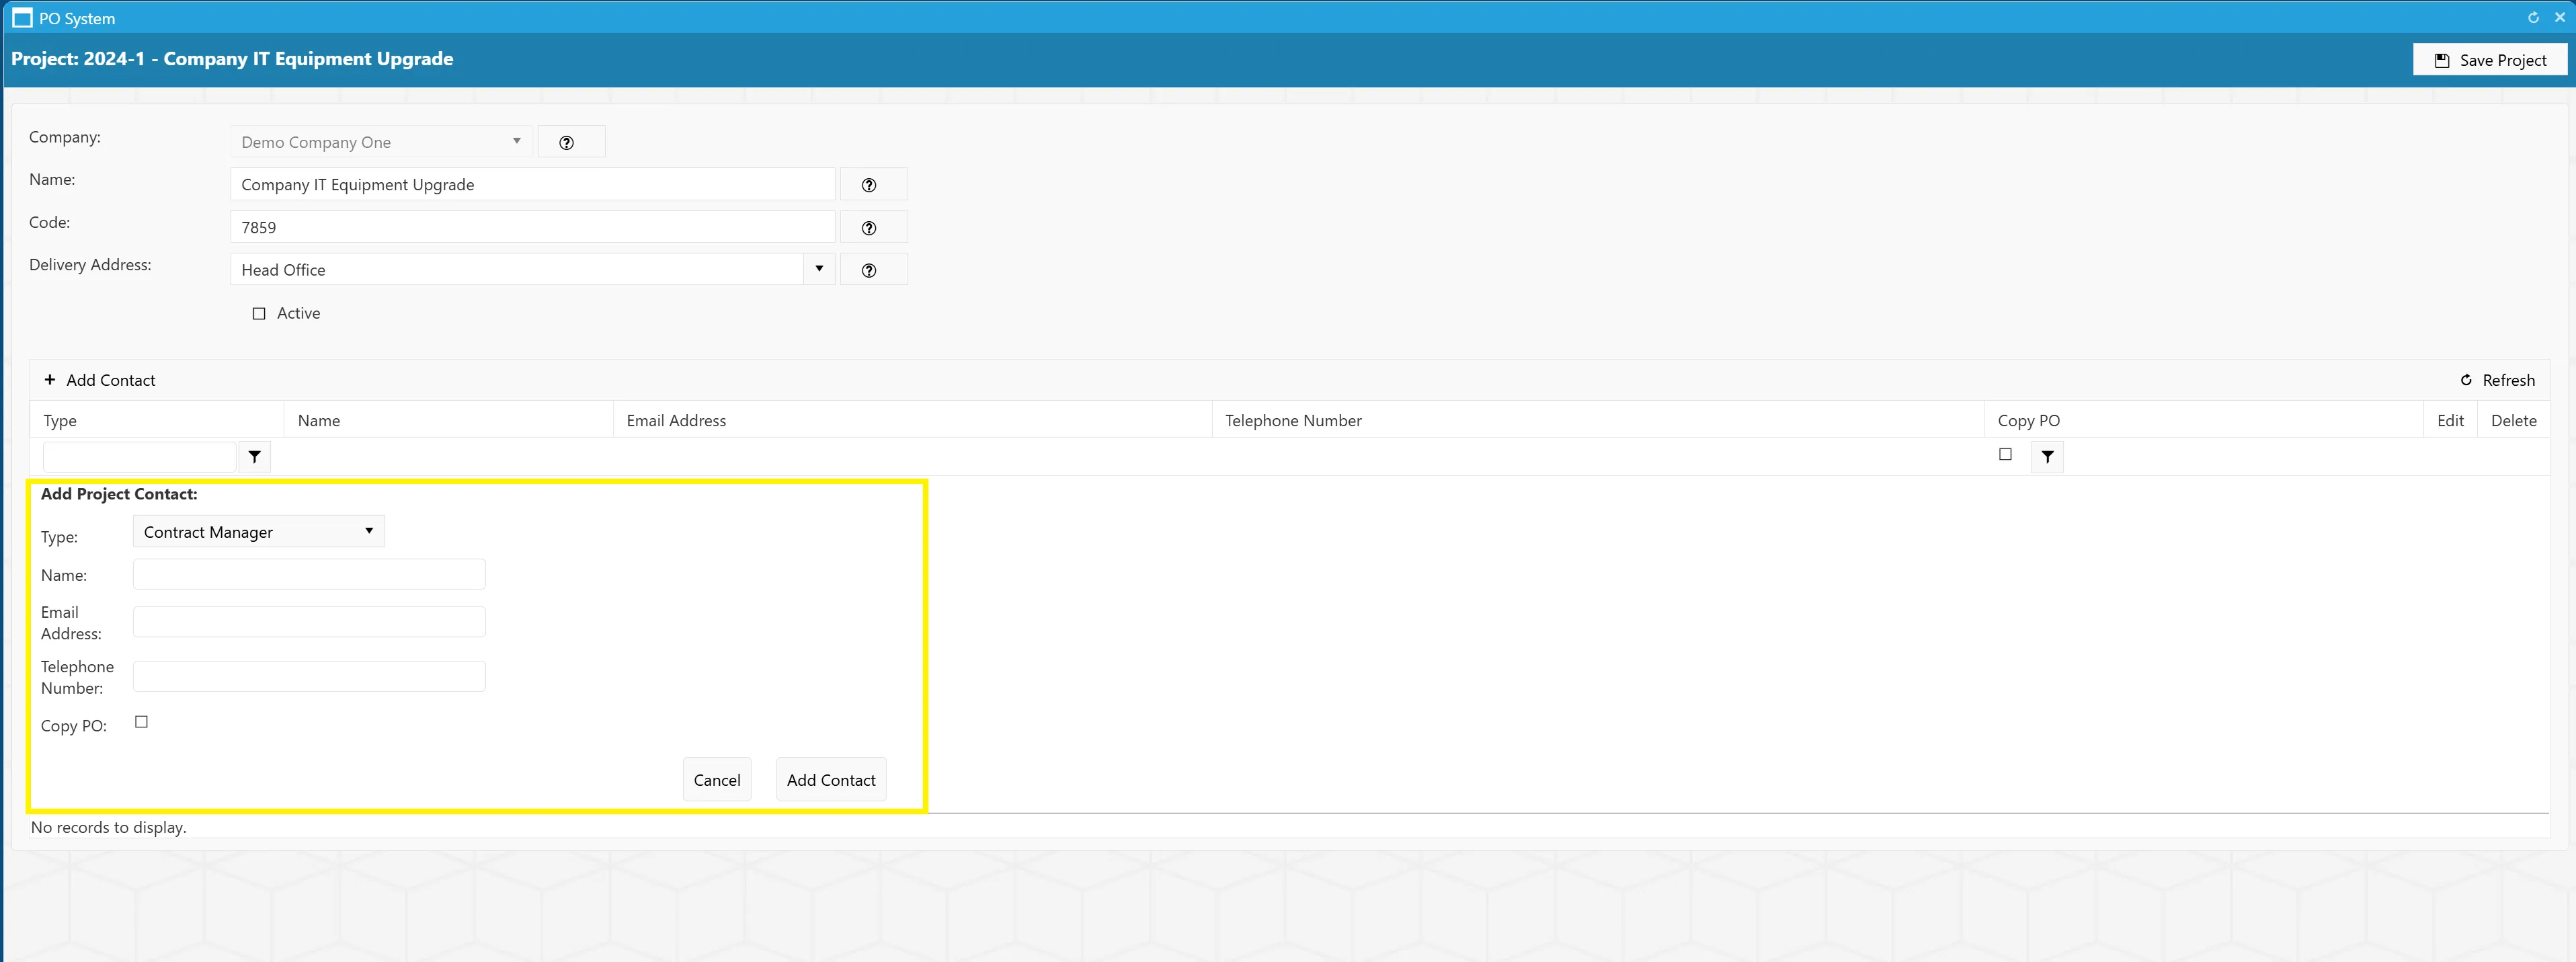Click the contact Telephone Number input field
The width and height of the screenshot is (2576, 962).
point(309,676)
